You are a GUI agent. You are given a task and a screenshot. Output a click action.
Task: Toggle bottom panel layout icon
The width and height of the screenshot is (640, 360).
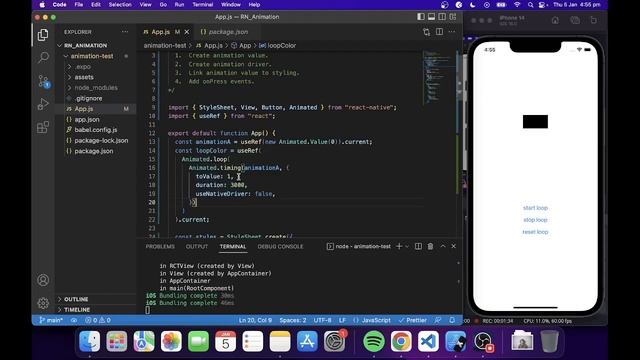tap(431, 17)
